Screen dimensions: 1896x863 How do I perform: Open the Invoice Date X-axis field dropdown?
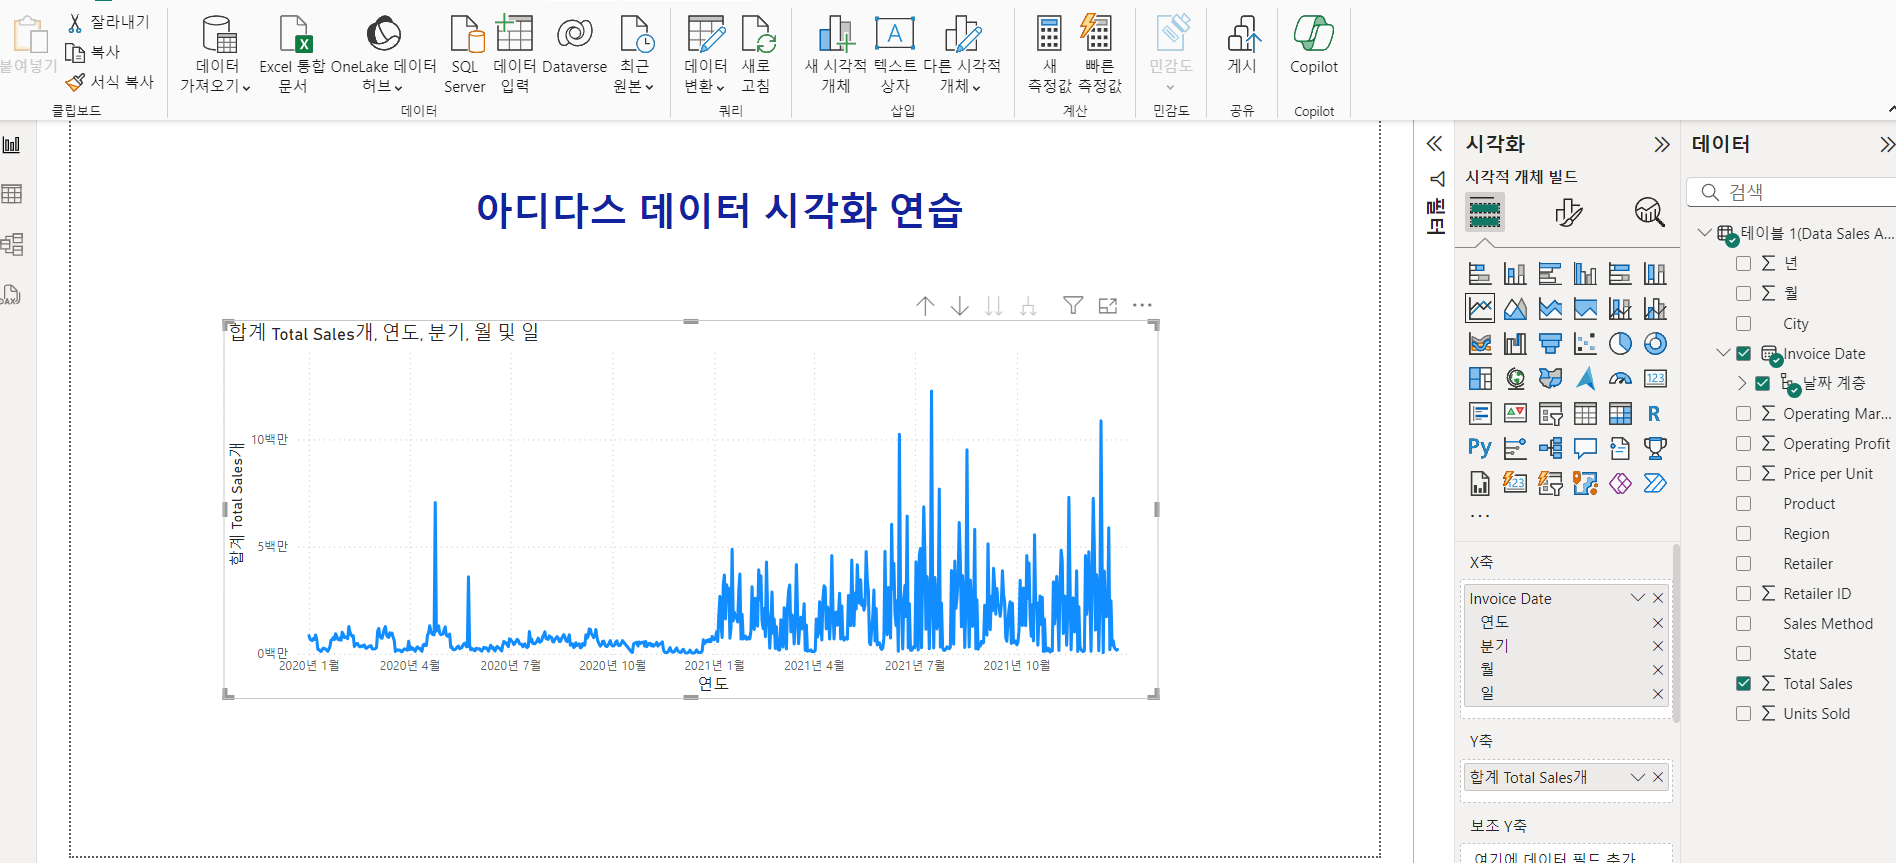pos(1637,598)
